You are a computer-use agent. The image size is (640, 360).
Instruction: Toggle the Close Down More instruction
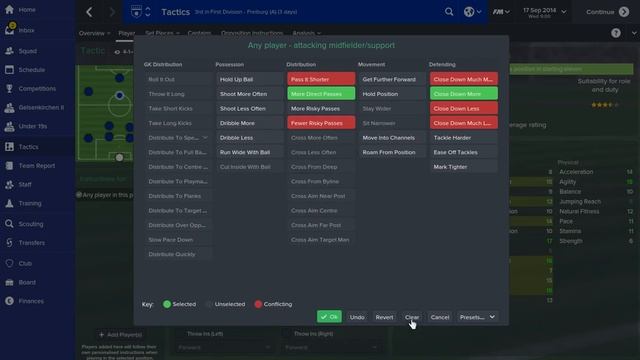click(464, 94)
